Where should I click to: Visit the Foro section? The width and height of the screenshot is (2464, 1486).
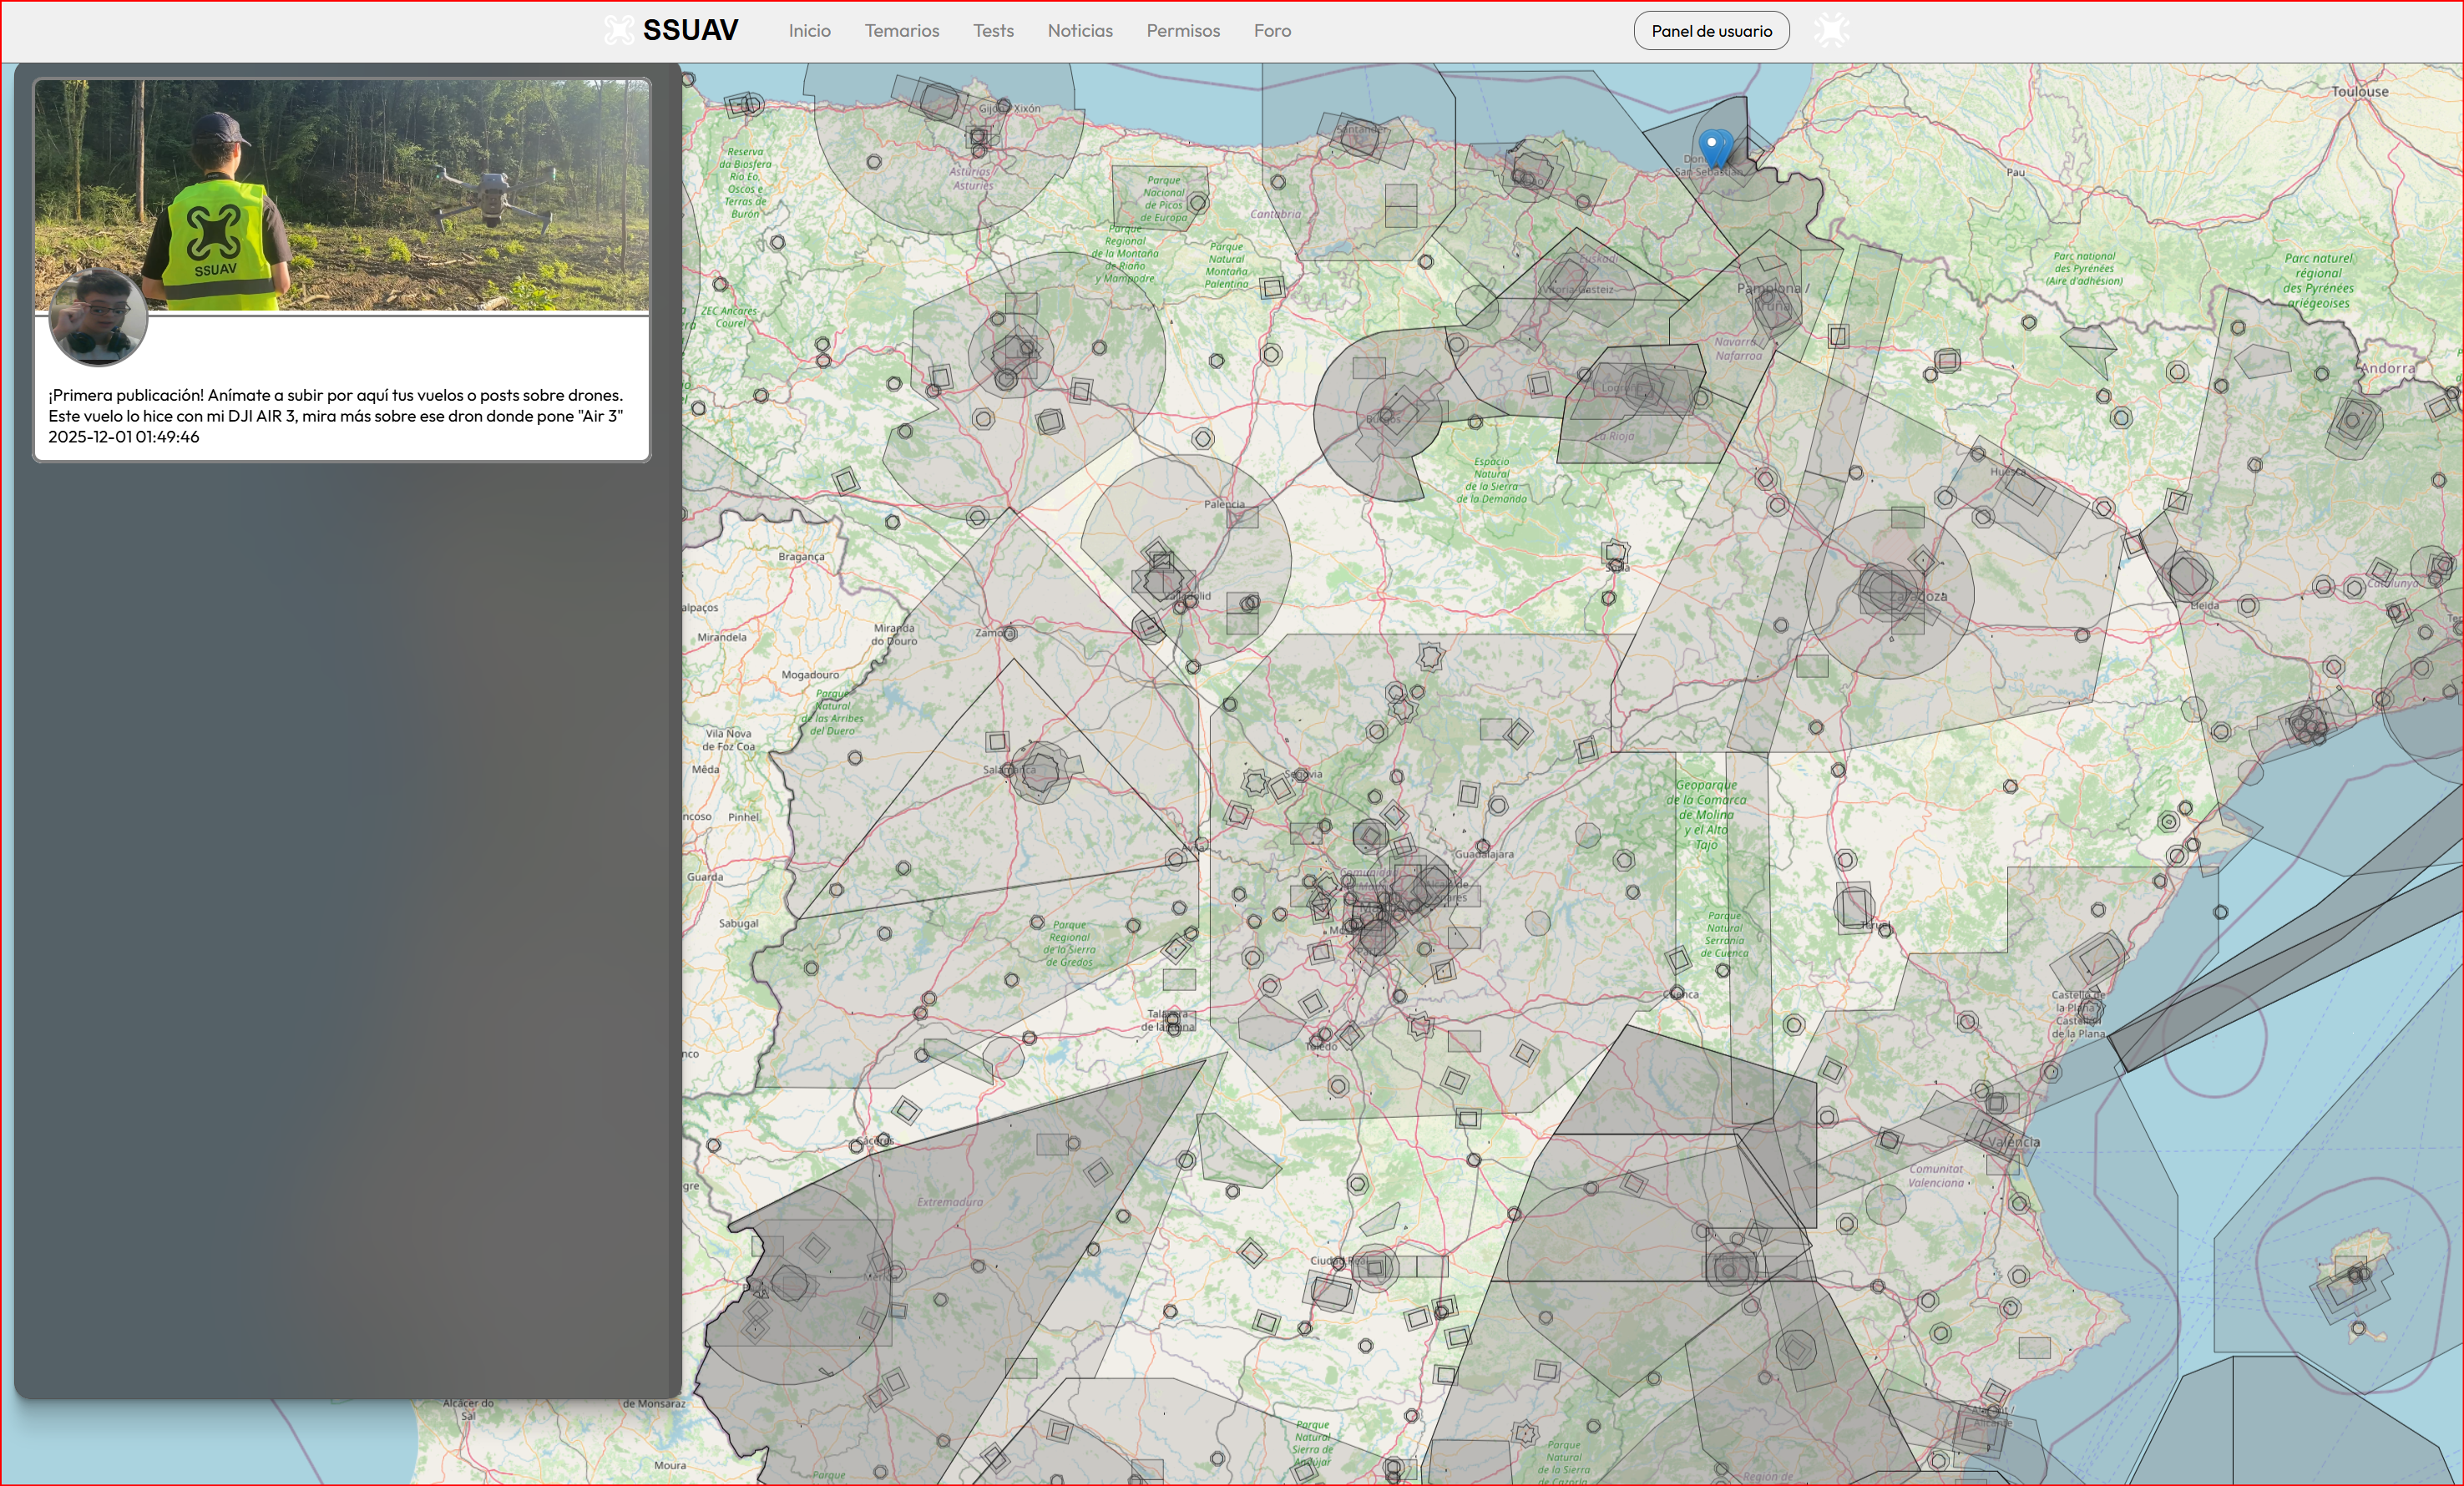click(1272, 31)
